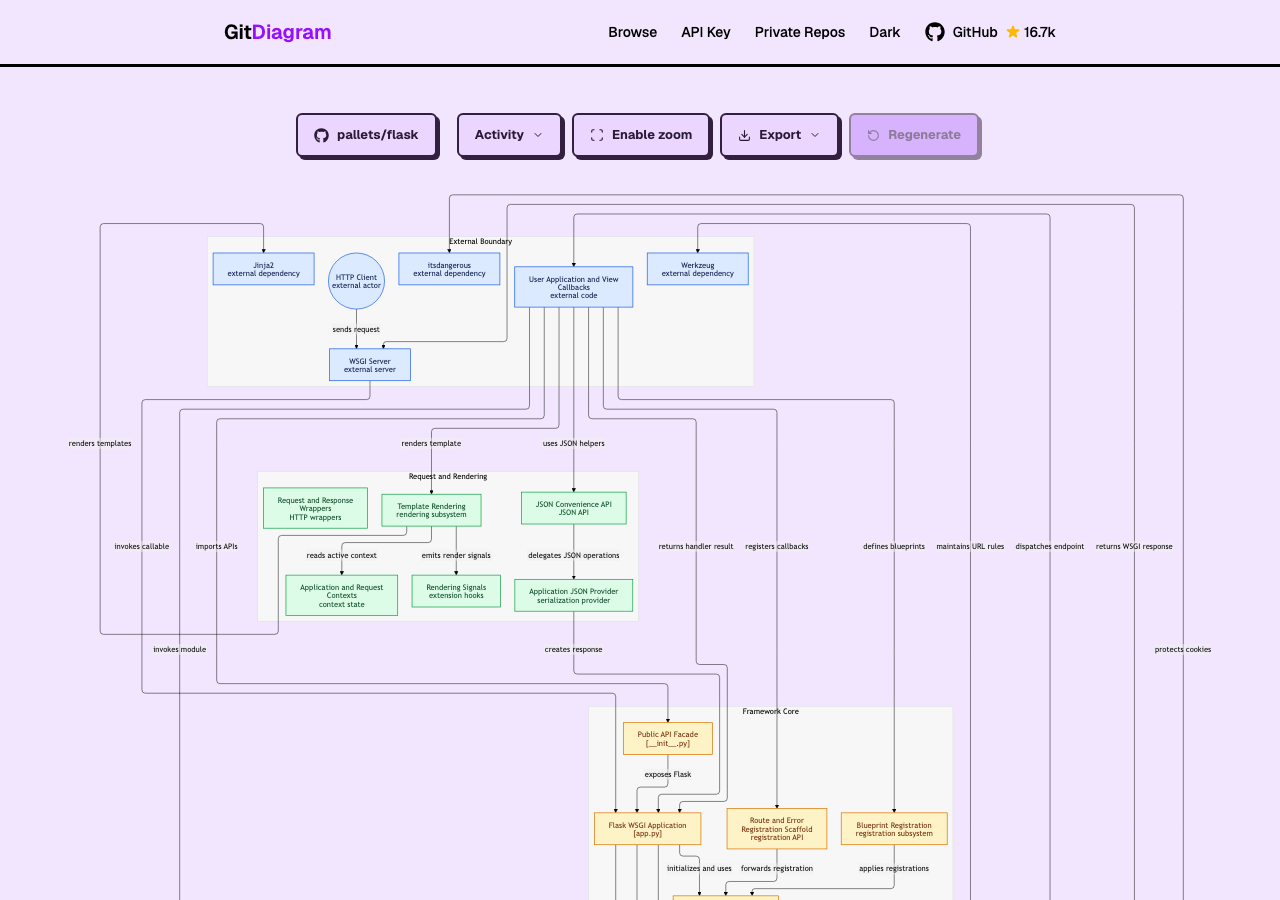Click the GitHub icon in pallets/flask button

coord(321,135)
